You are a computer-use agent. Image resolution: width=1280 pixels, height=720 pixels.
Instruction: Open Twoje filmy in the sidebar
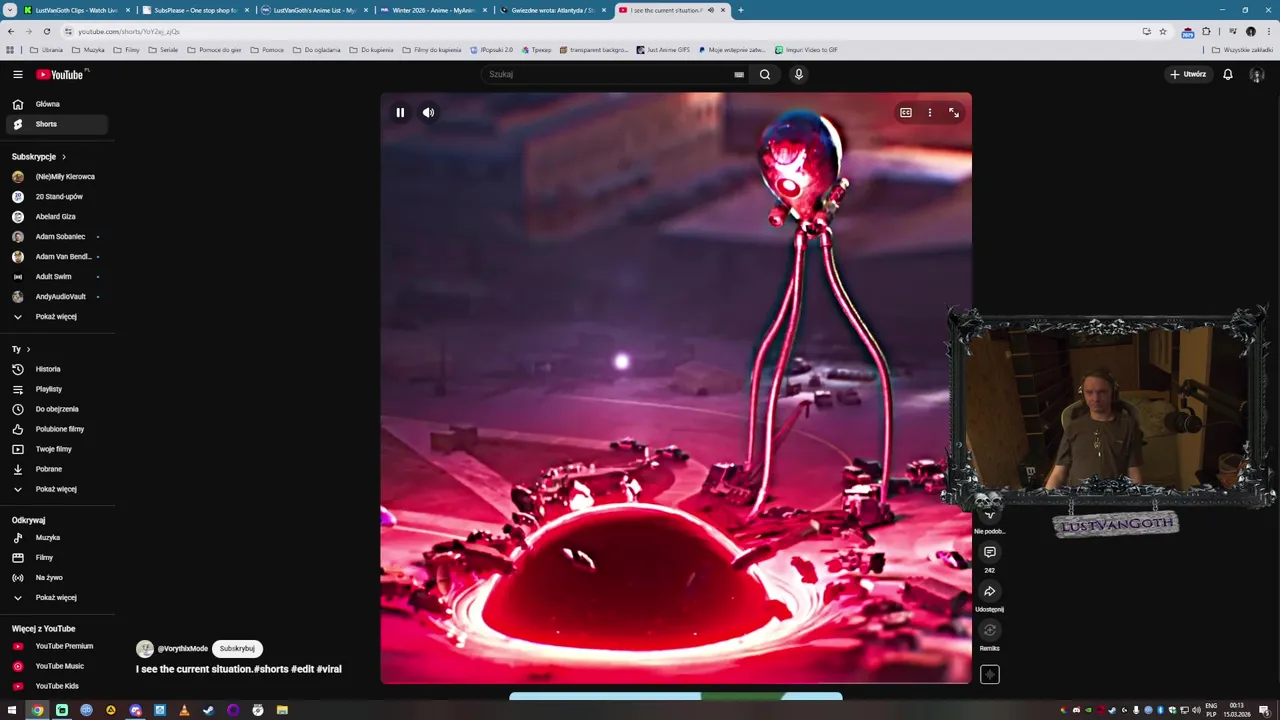coord(57,449)
